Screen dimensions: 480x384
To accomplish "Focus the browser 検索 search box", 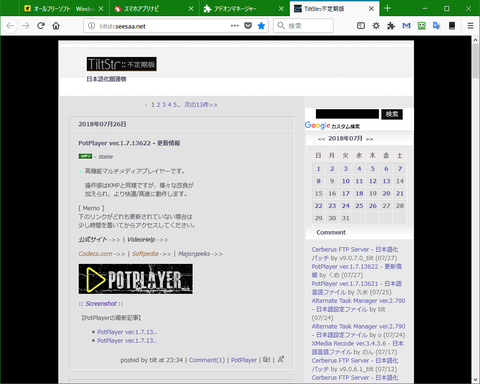I will 303,26.
